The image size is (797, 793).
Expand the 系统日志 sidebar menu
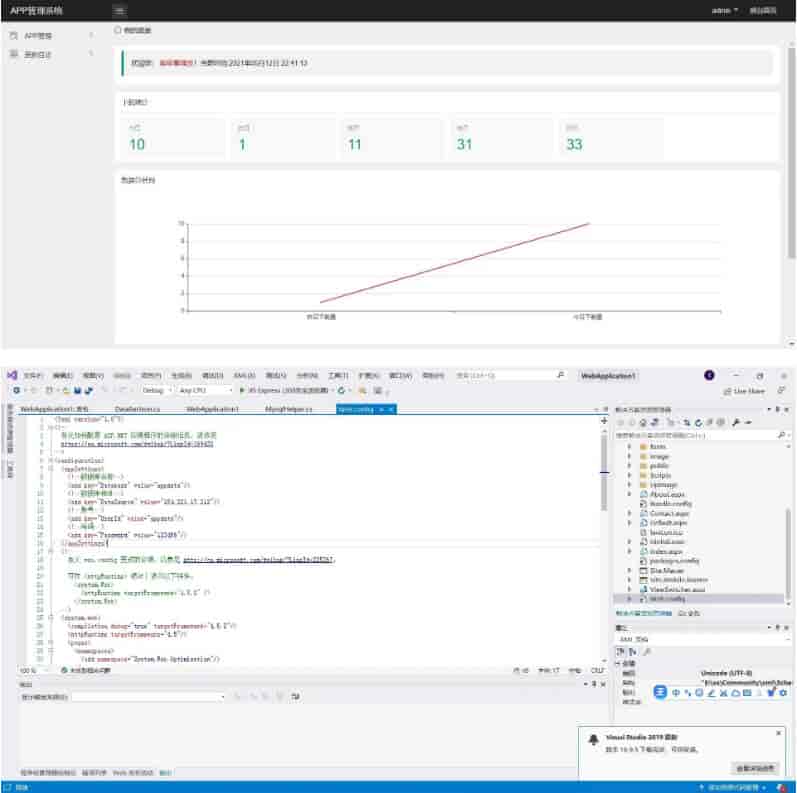coord(38,54)
